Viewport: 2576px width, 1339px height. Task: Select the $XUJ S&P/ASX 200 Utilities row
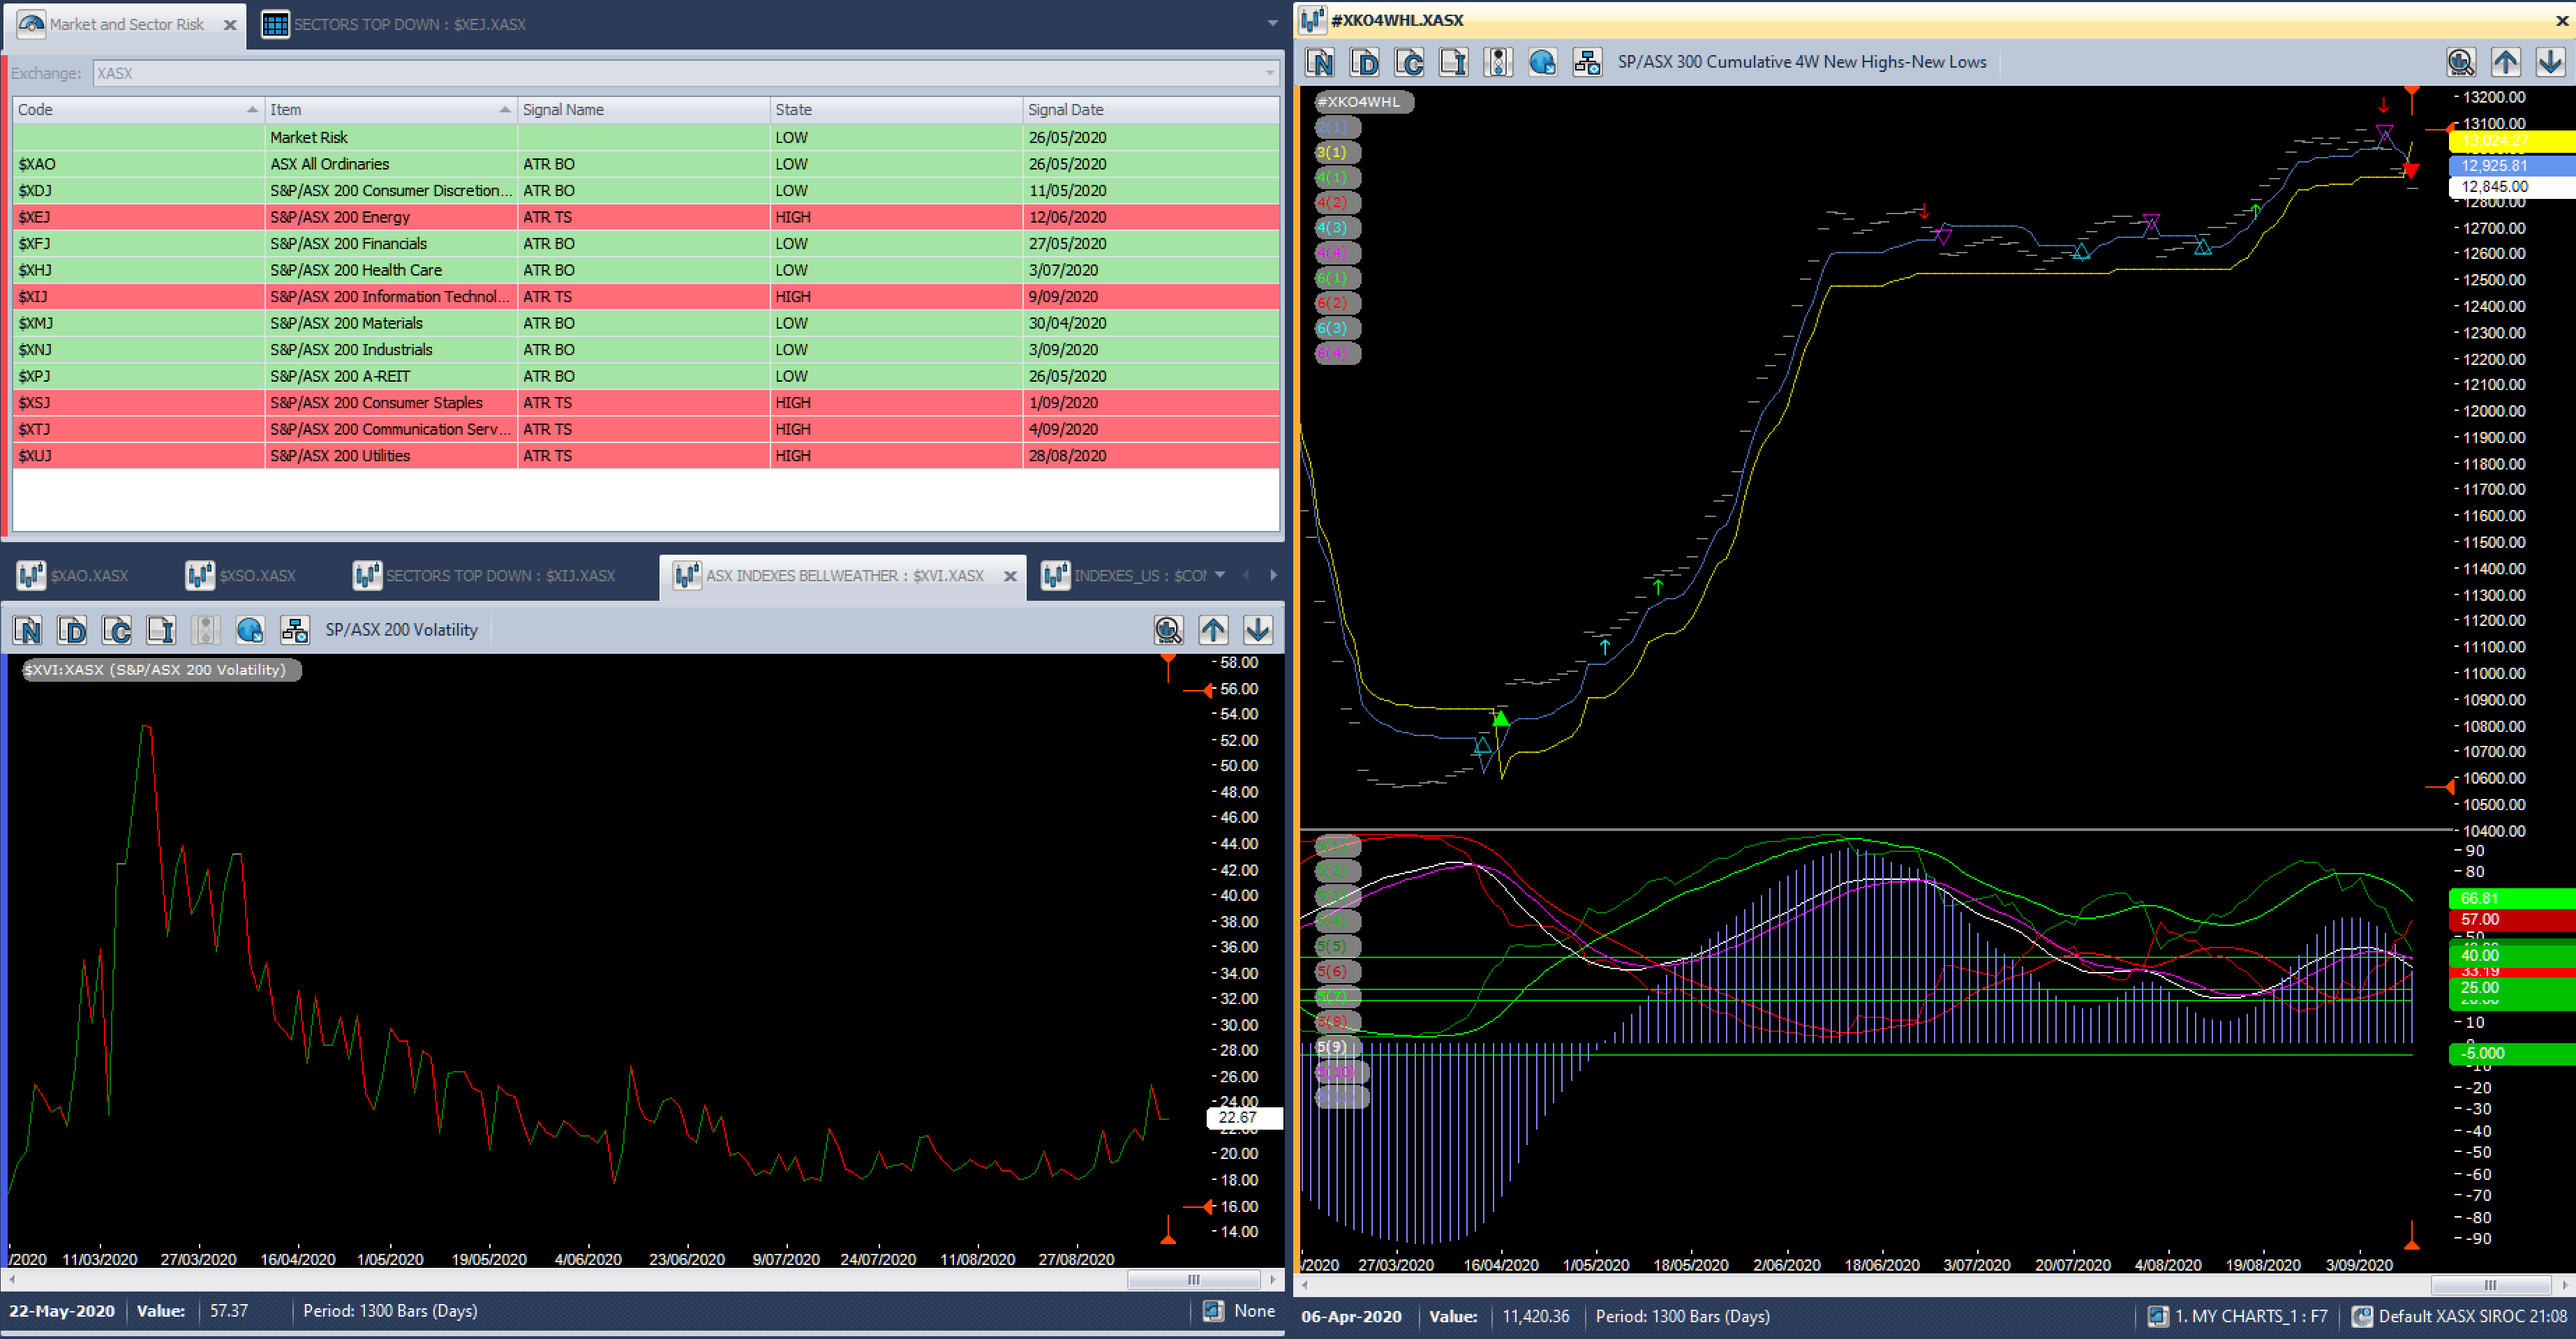tap(646, 456)
